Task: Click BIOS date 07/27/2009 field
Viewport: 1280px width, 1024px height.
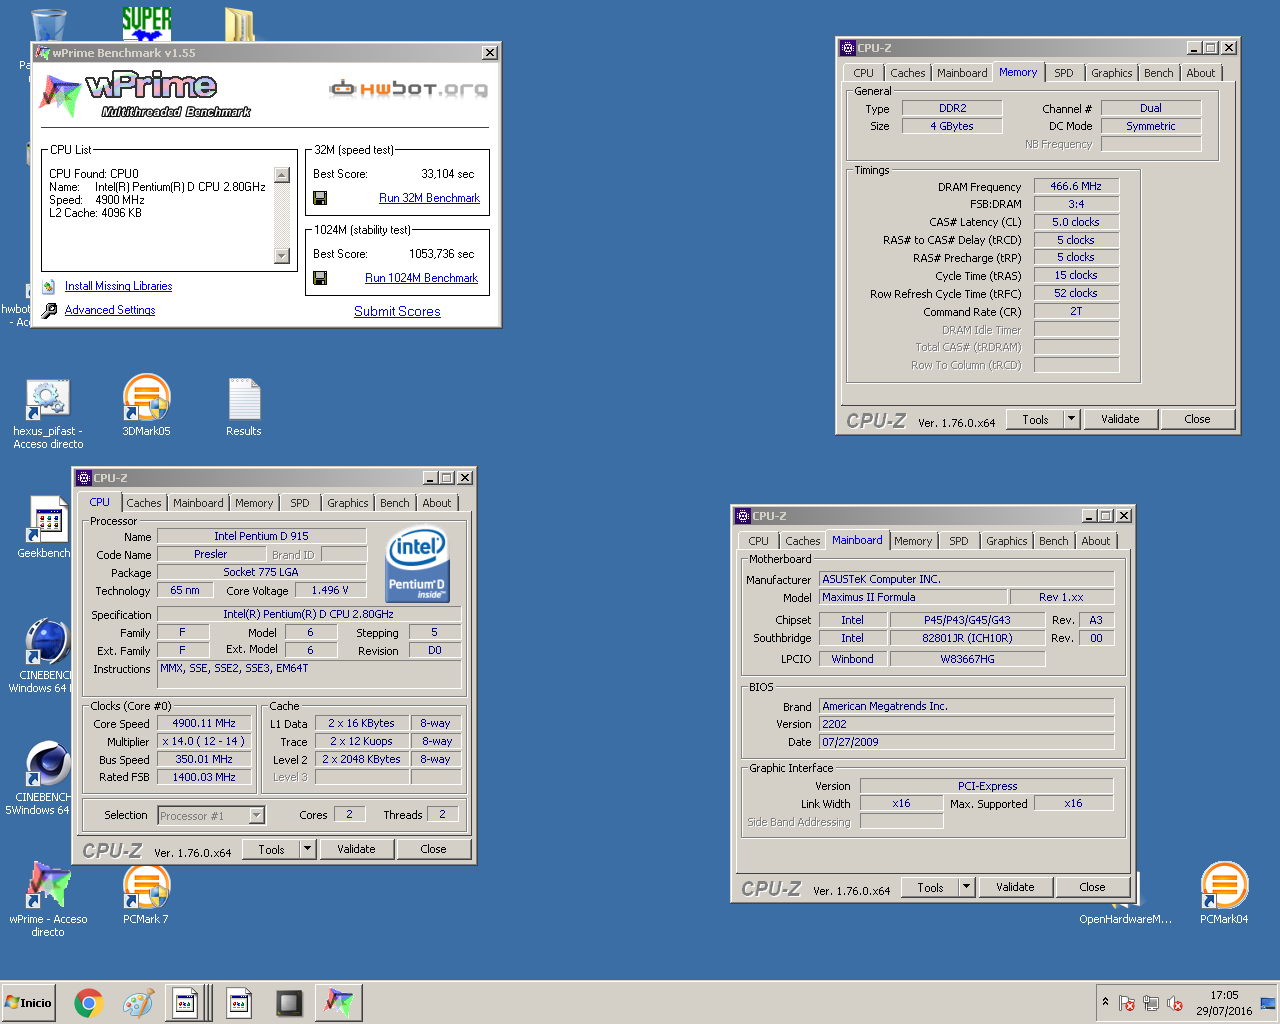Action: coord(967,742)
